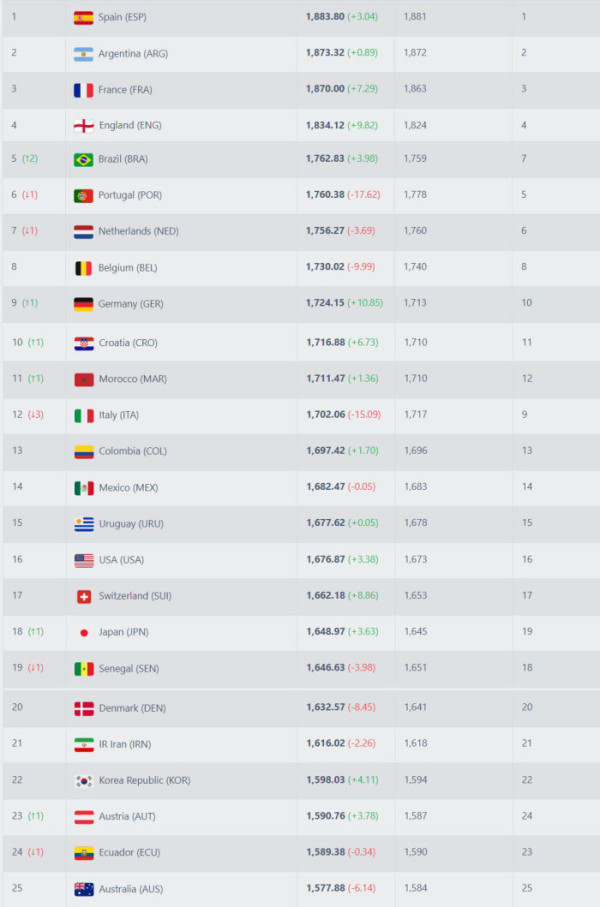Click the Australia flag icon

point(84,889)
